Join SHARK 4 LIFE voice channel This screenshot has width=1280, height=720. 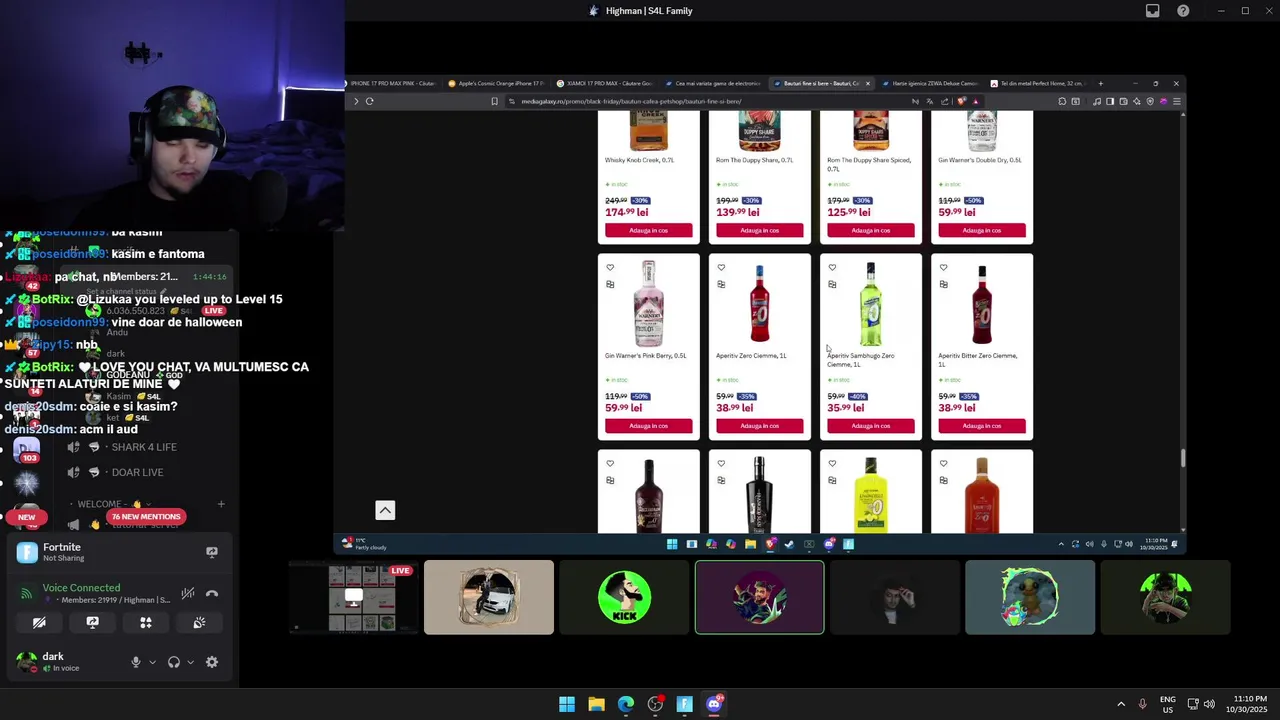coord(144,447)
